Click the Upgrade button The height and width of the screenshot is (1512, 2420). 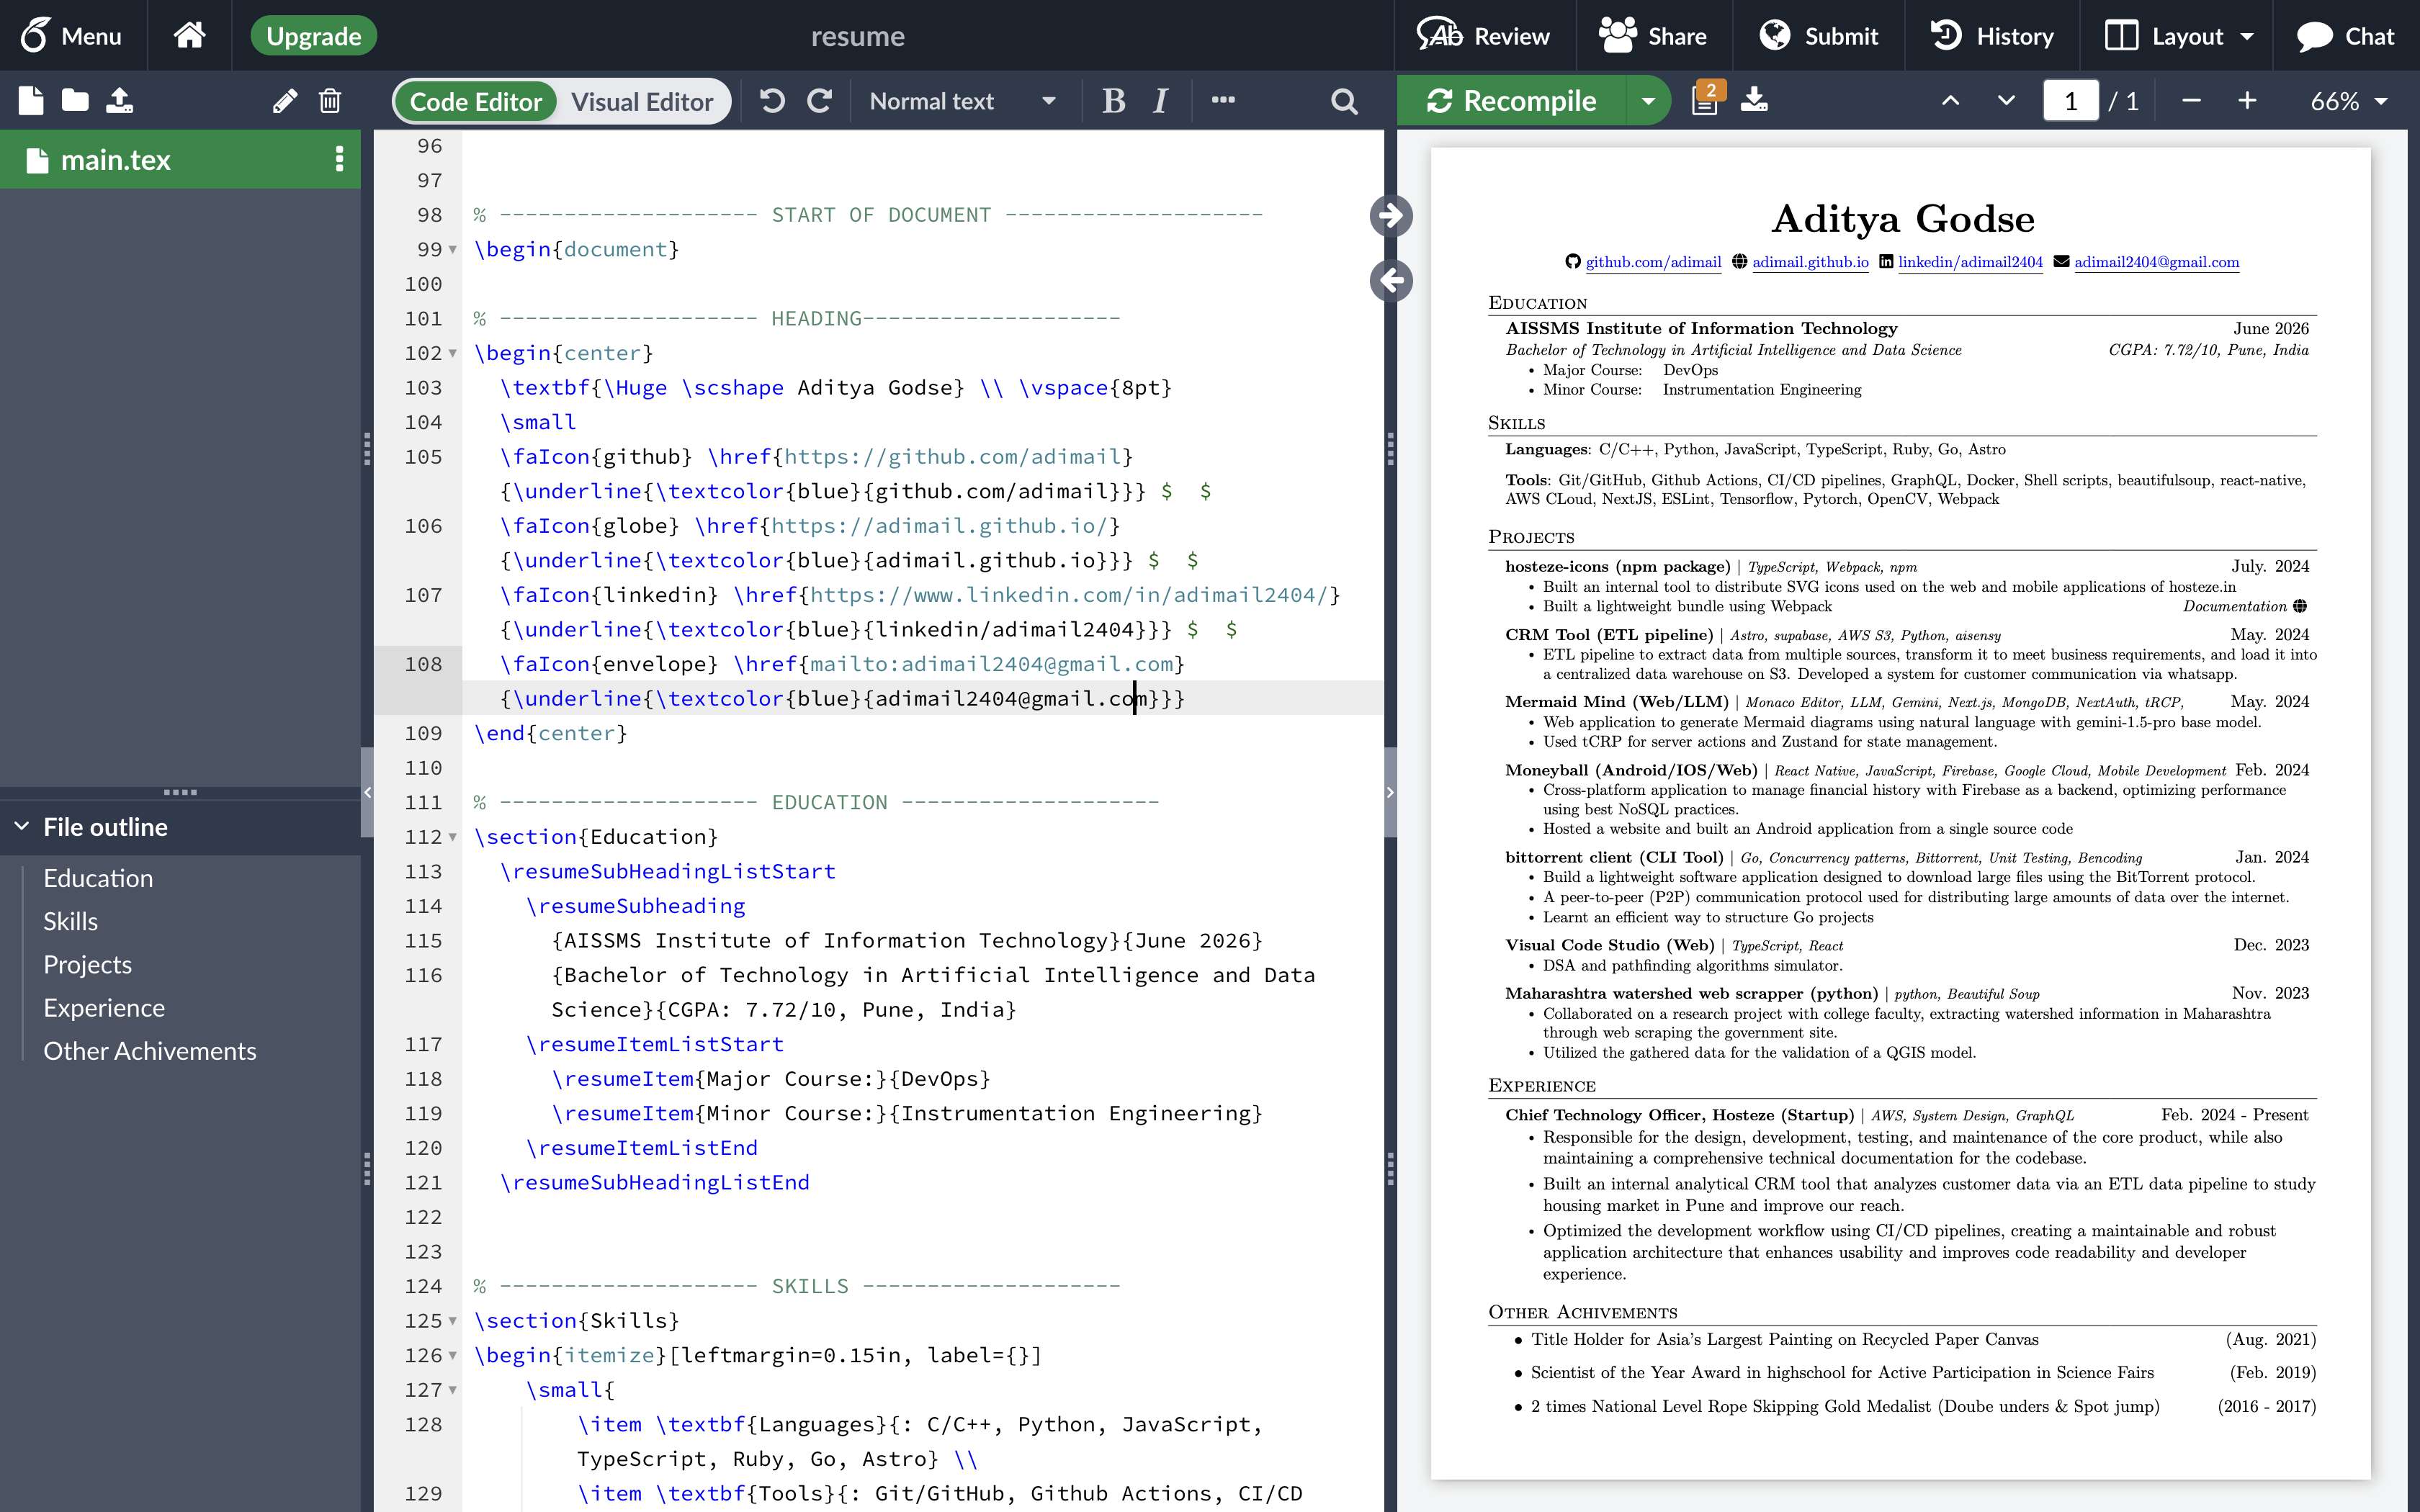coord(313,36)
